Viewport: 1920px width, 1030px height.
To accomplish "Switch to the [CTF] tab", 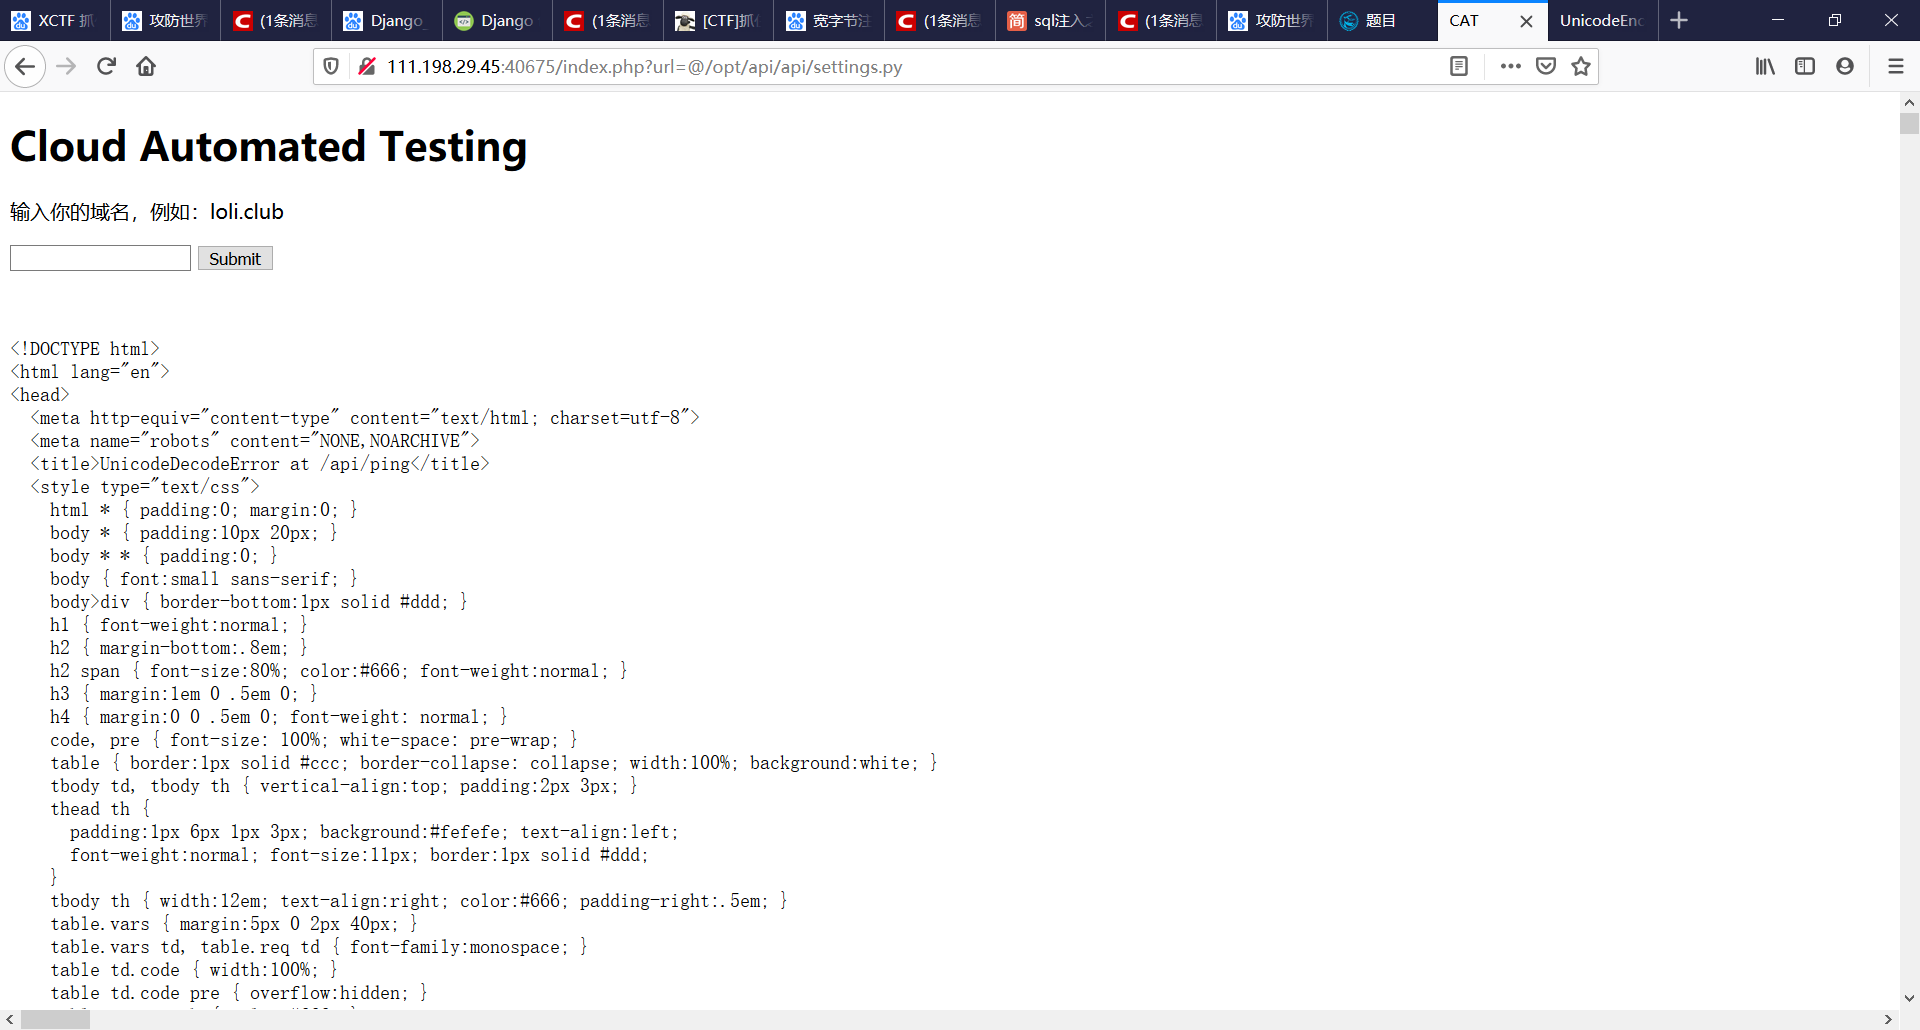I will tap(718, 20).
